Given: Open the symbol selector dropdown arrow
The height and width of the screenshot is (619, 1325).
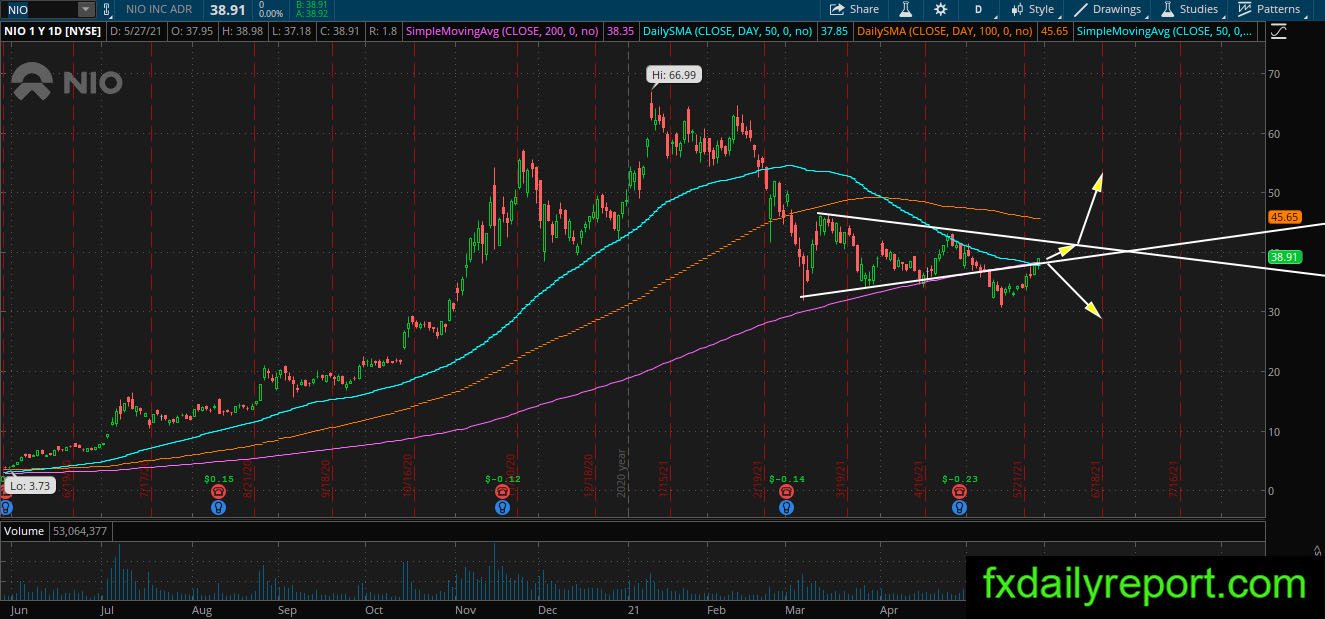Looking at the screenshot, I should [87, 9].
